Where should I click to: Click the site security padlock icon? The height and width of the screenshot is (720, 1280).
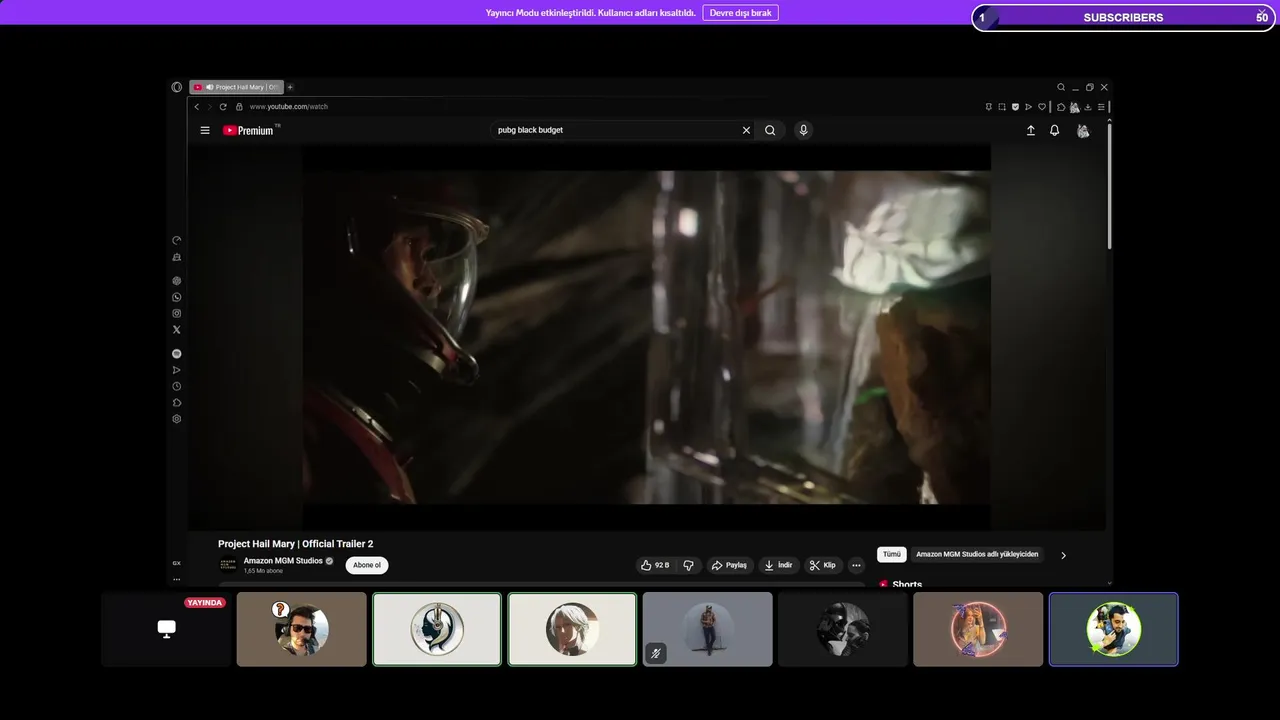239,107
